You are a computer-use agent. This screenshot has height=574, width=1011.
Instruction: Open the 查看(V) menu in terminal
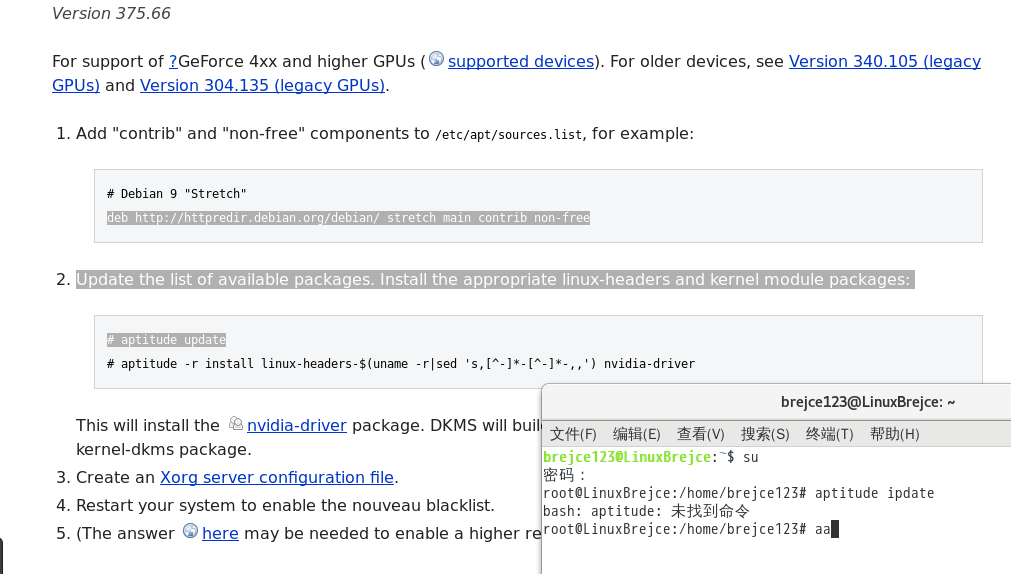[x=700, y=434]
